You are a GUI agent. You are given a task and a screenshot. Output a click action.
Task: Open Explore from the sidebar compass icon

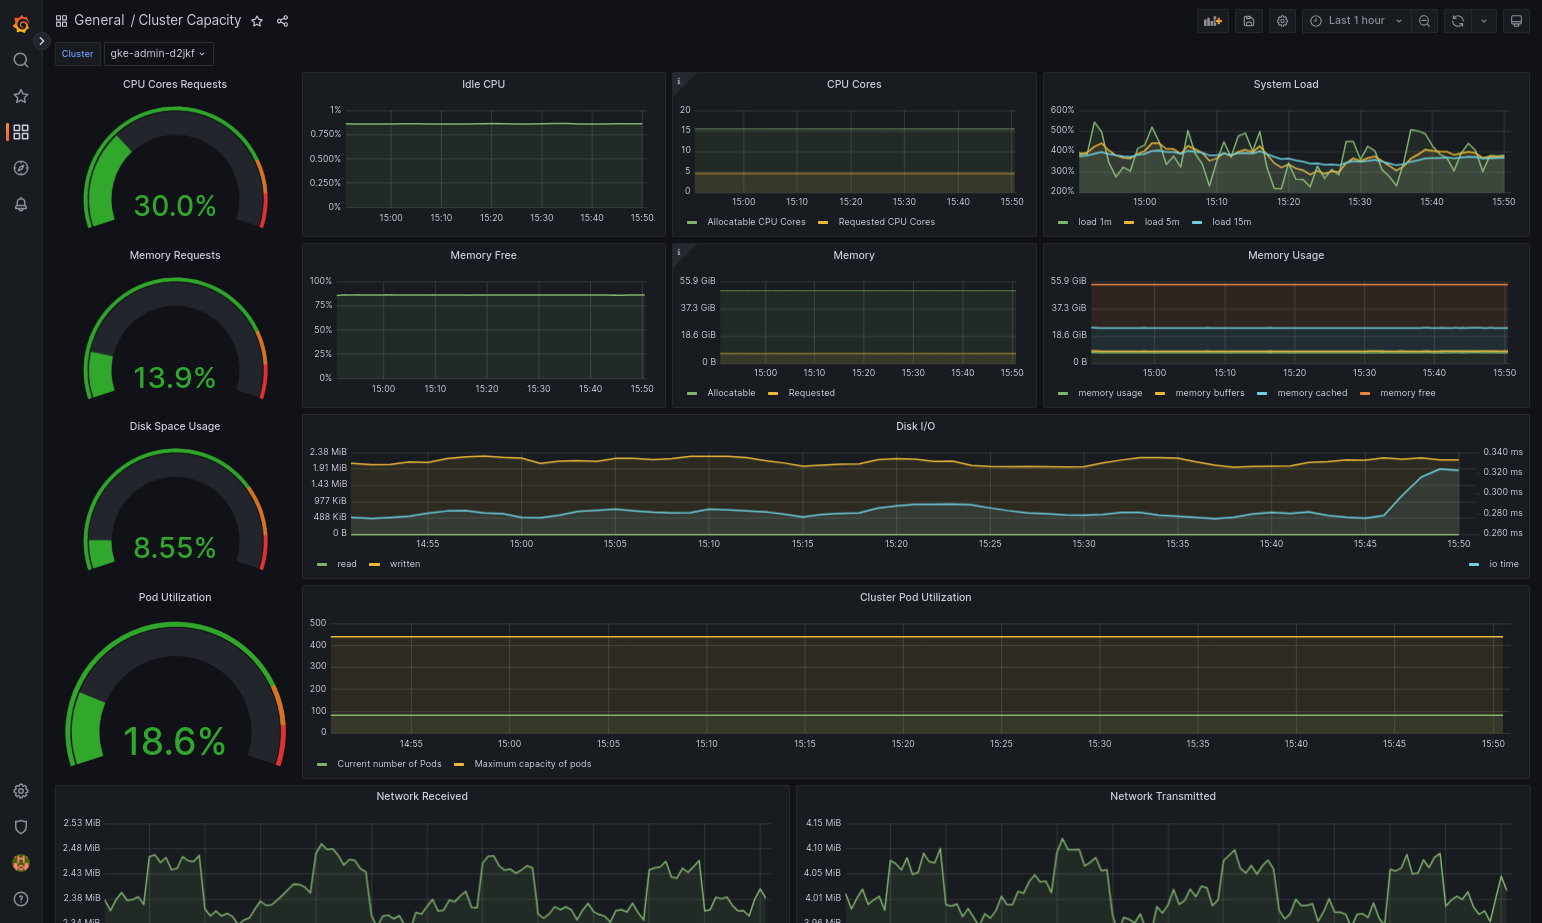[x=21, y=168]
